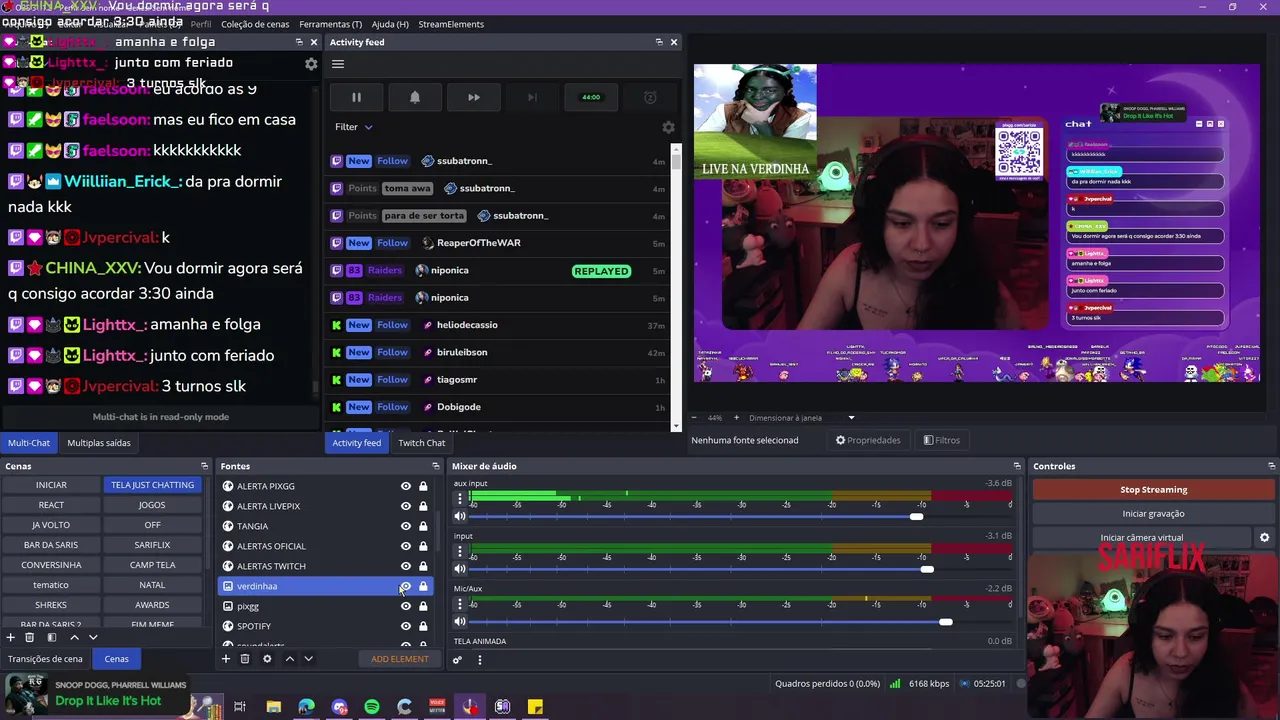Open virtual camera settings gear
Screen dimensions: 1280x720
[x=1264, y=538]
